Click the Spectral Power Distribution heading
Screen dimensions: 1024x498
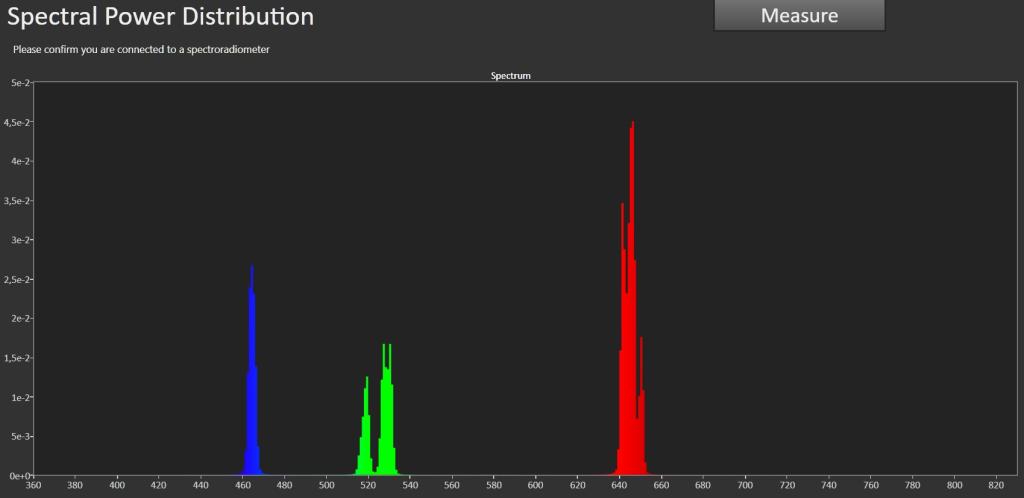160,16
